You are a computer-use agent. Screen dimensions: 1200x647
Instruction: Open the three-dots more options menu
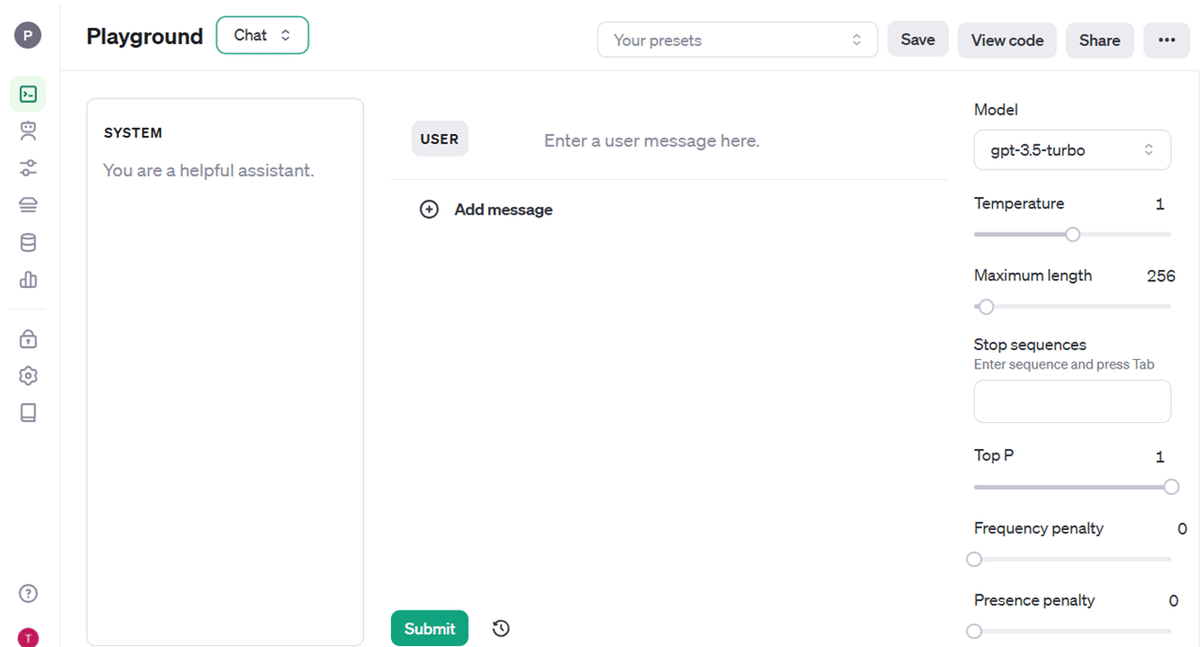(x=1166, y=40)
